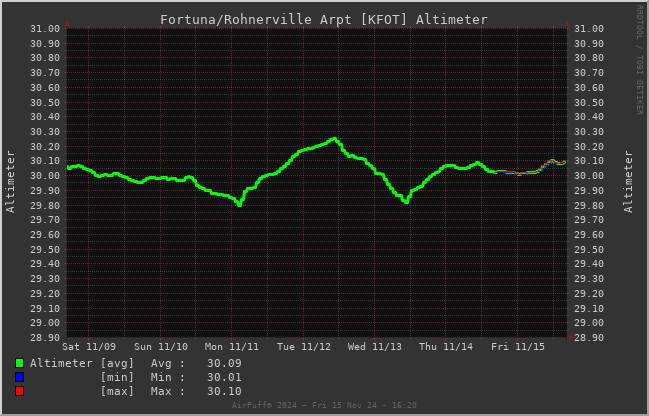Click the chart title Fortuna/Rohnerville Arpt [KFOT] Altimeter
Image resolution: width=649 pixels, height=416 pixels.
(324, 19)
